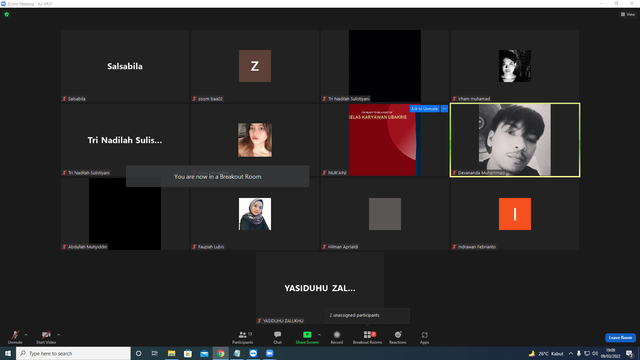640x360 pixels.
Task: Select Devananda Muhammad's highlighted tile
Action: [515, 140]
